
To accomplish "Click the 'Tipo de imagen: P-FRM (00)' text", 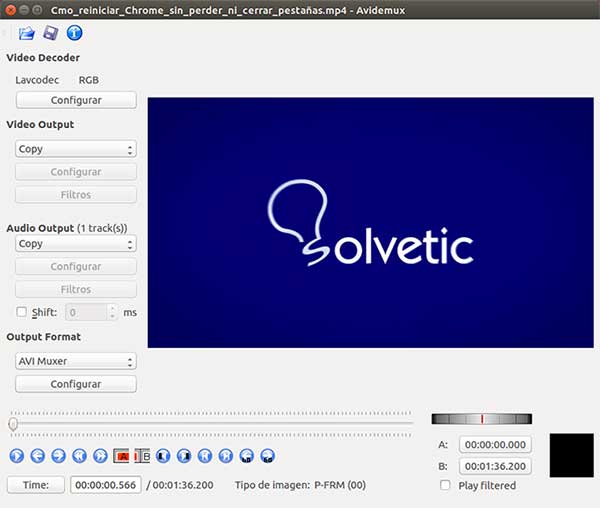I will pos(300,485).
